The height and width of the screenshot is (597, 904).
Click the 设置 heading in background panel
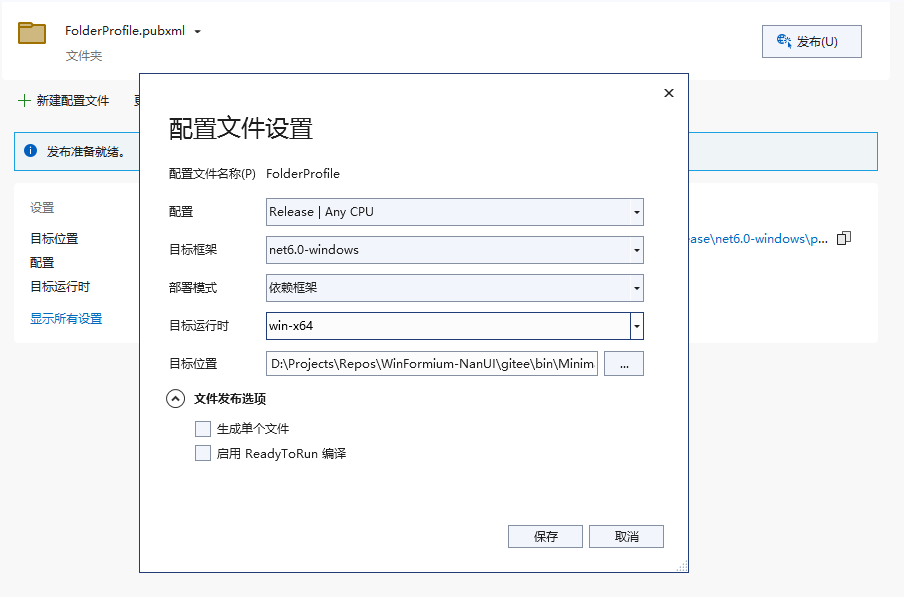42,208
